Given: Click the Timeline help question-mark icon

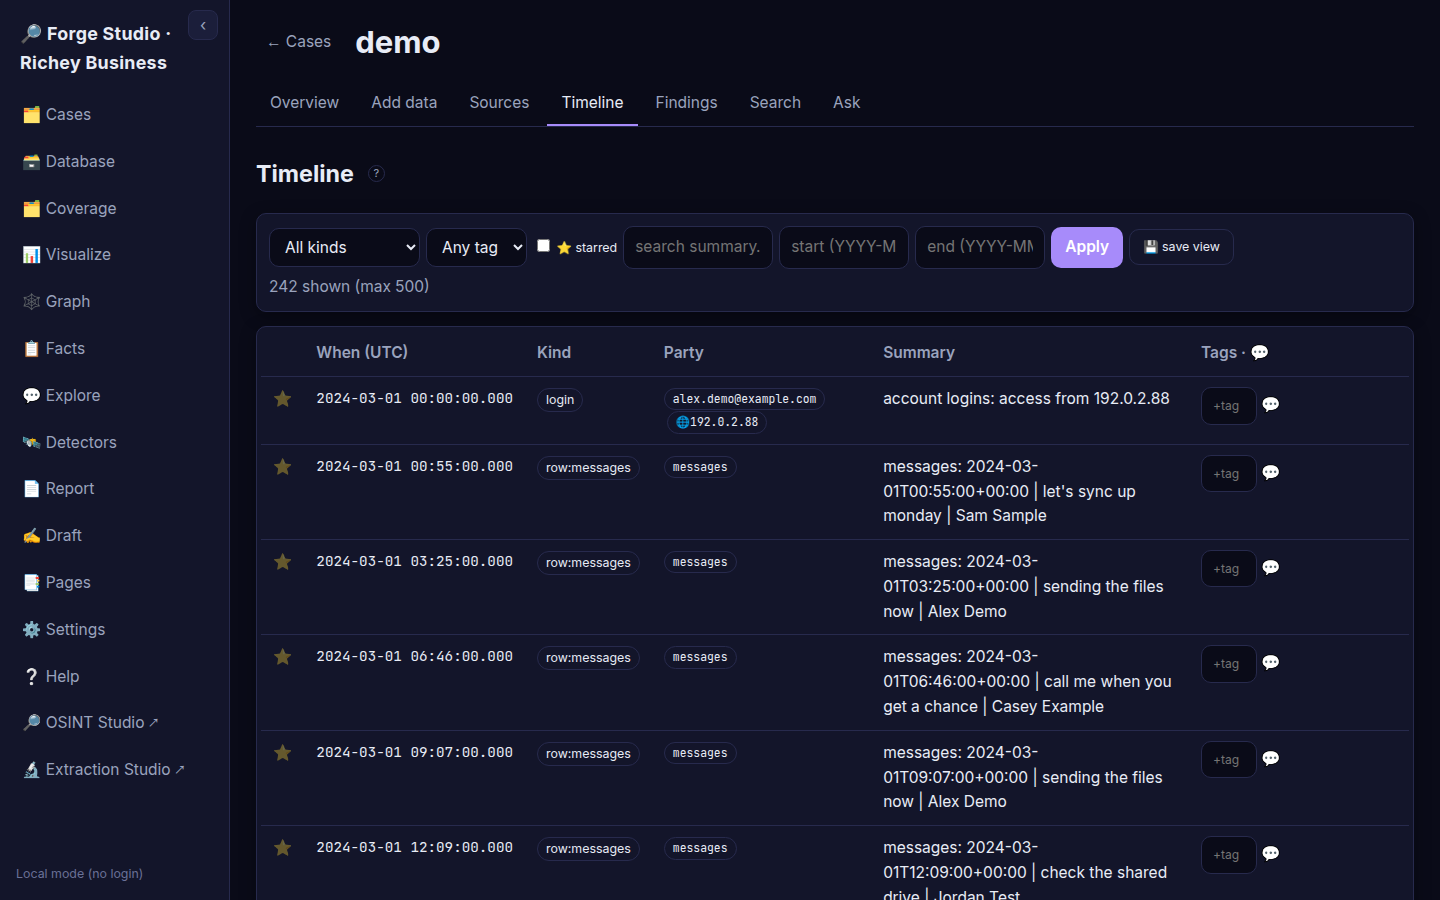Looking at the screenshot, I should pos(376,173).
